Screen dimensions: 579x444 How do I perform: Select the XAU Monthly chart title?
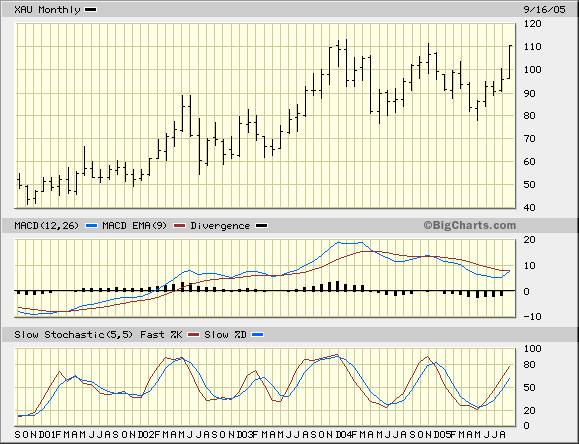(x=47, y=10)
